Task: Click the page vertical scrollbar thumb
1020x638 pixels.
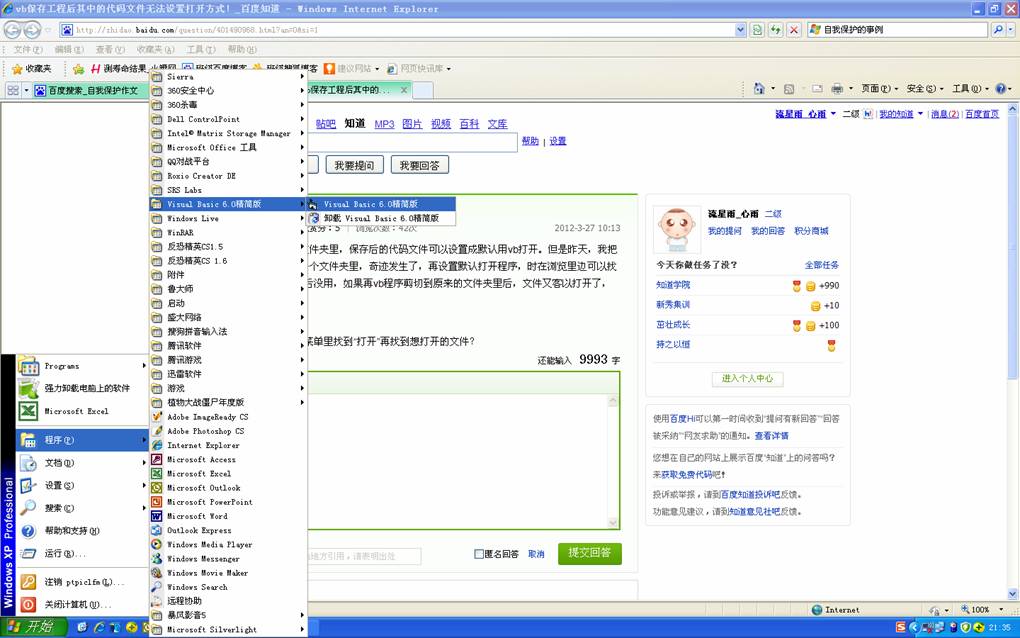Action: 1013,247
